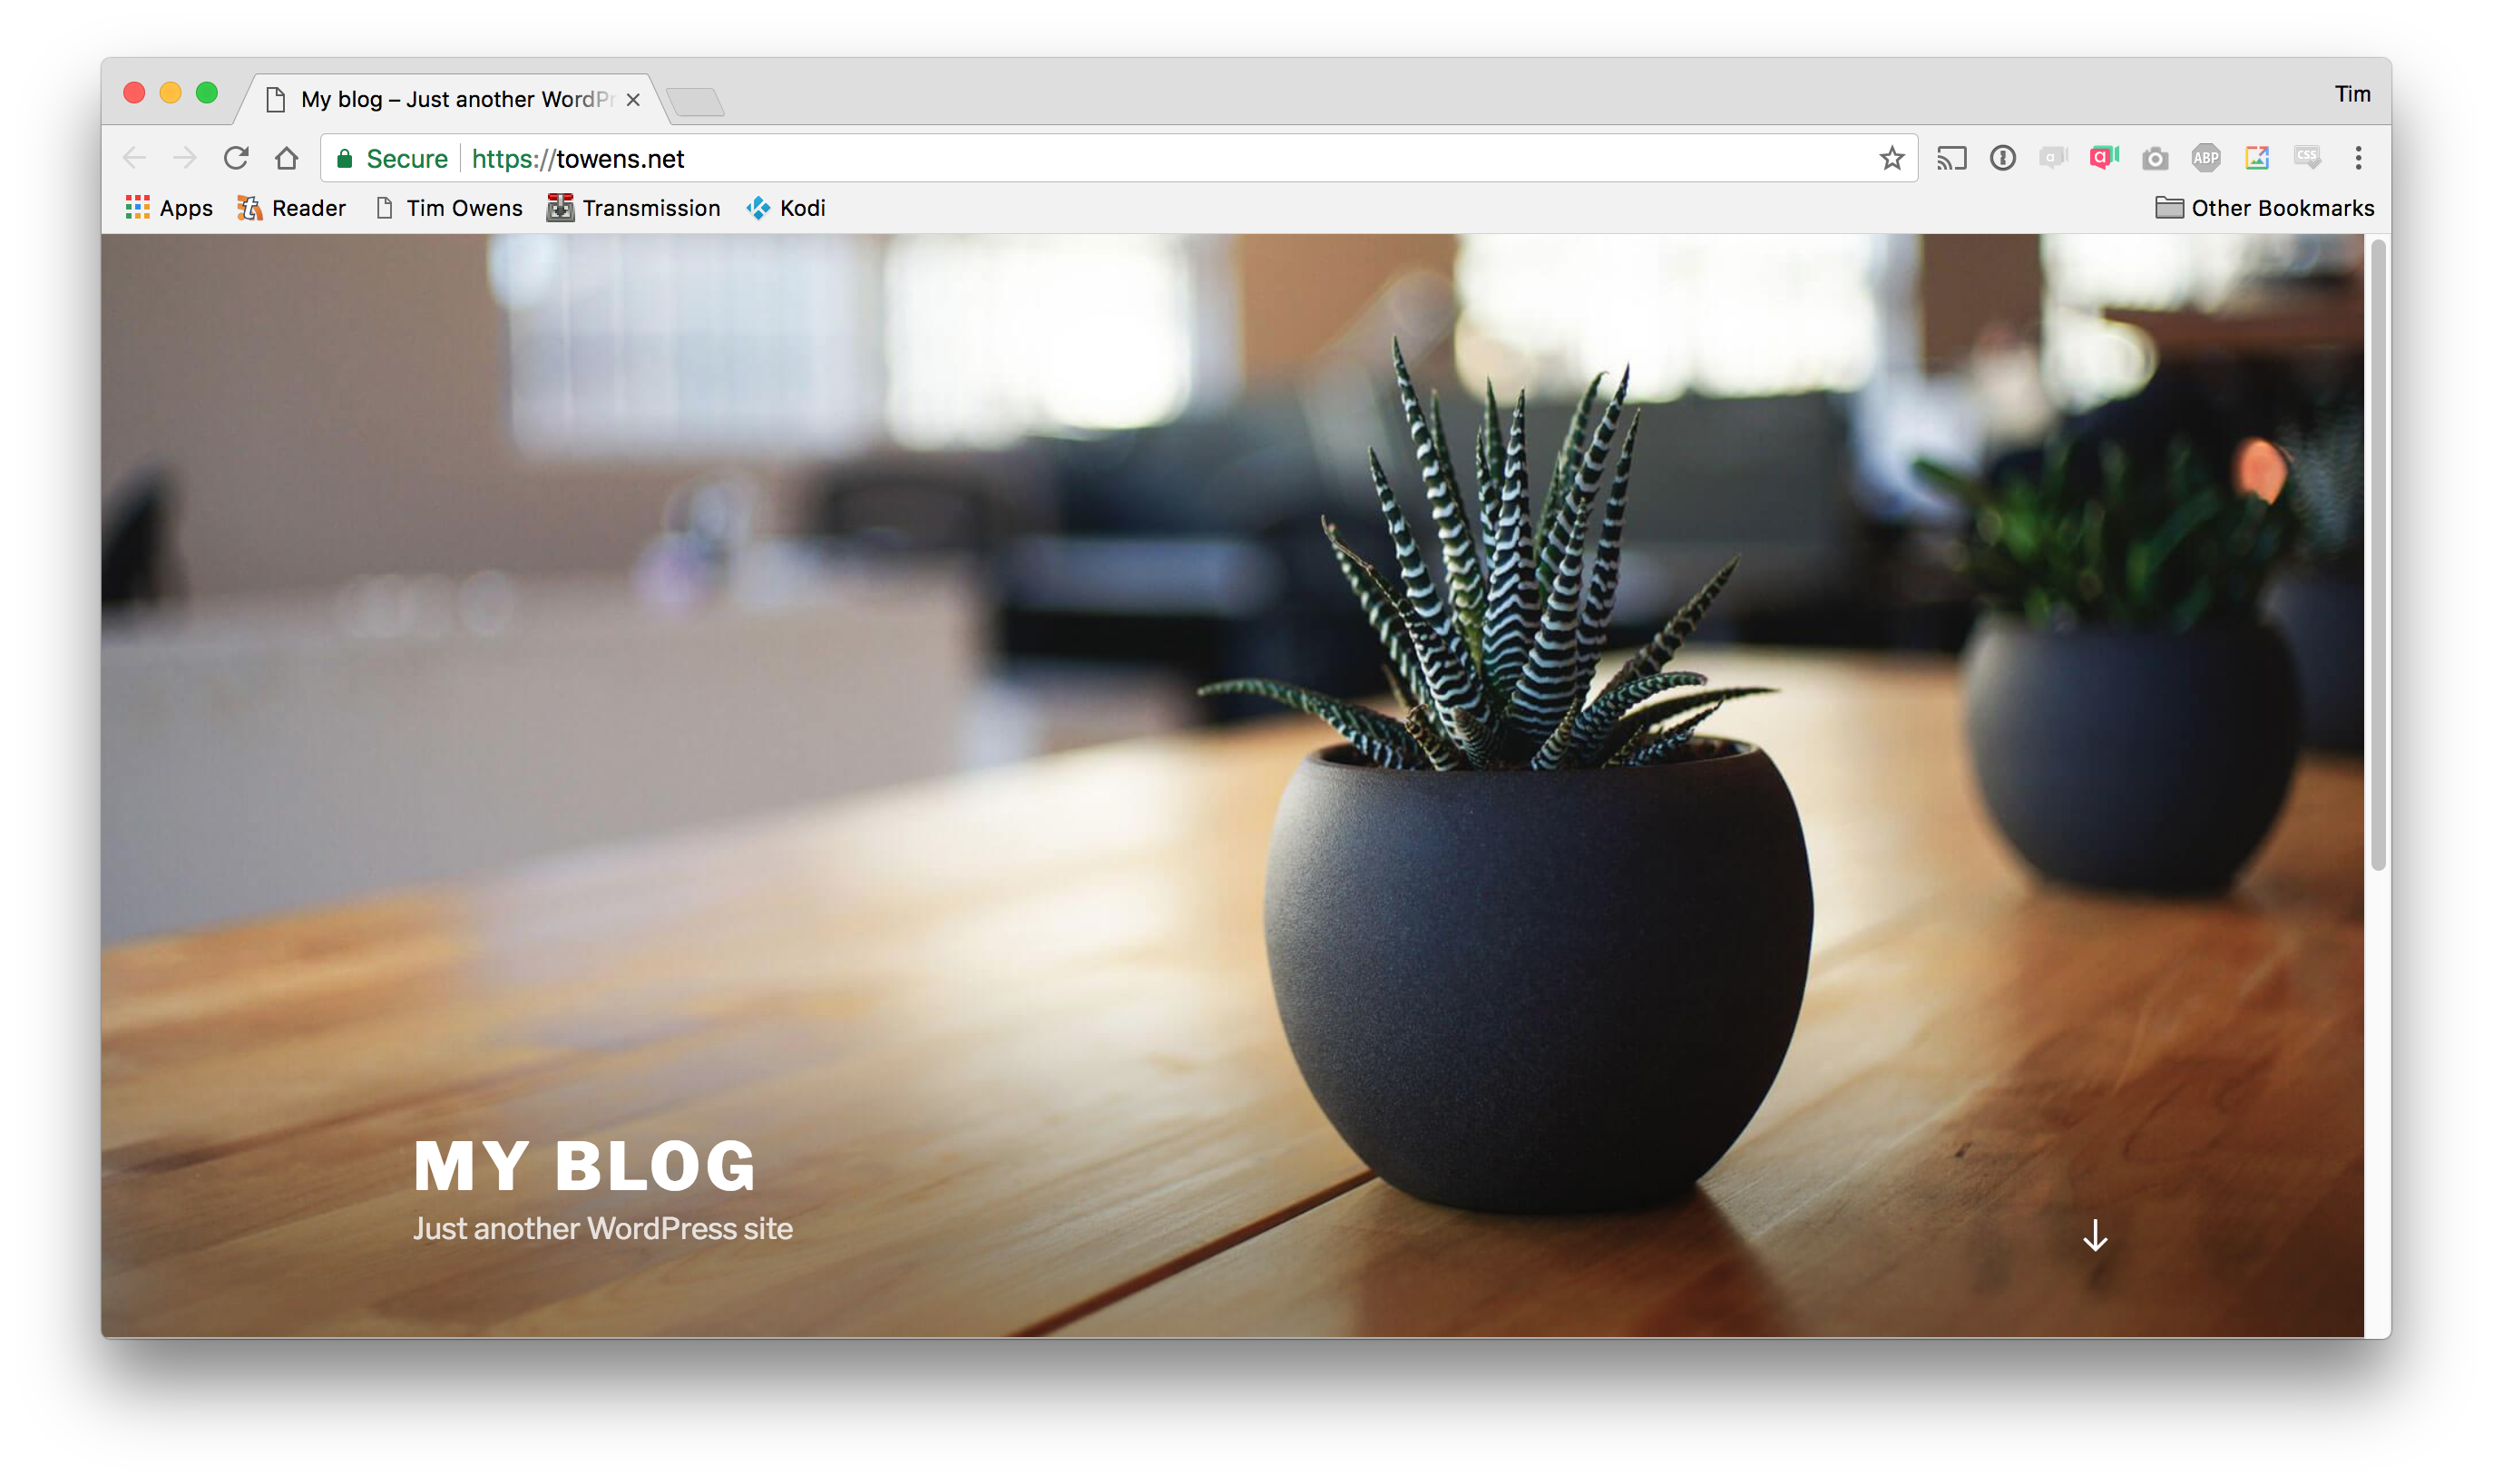
Task: Click the Transmission bookmark icon
Action: point(560,207)
